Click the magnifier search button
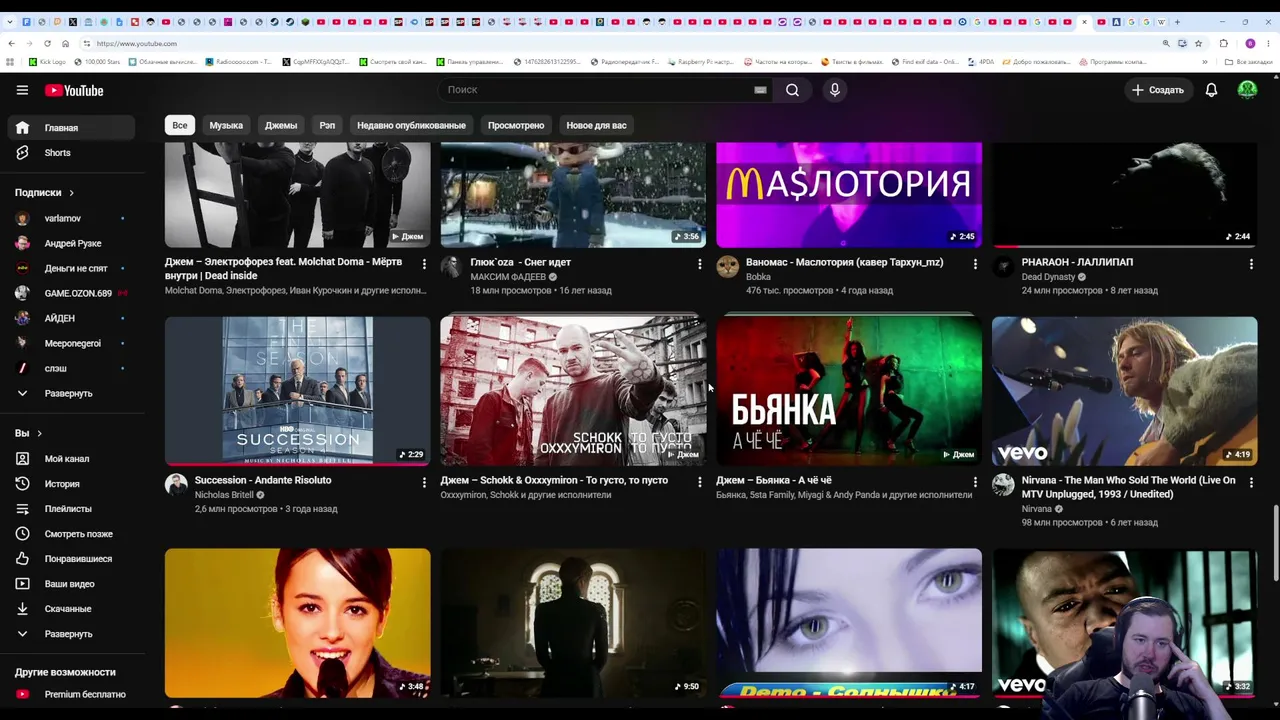Image resolution: width=1280 pixels, height=720 pixels. coord(792,90)
